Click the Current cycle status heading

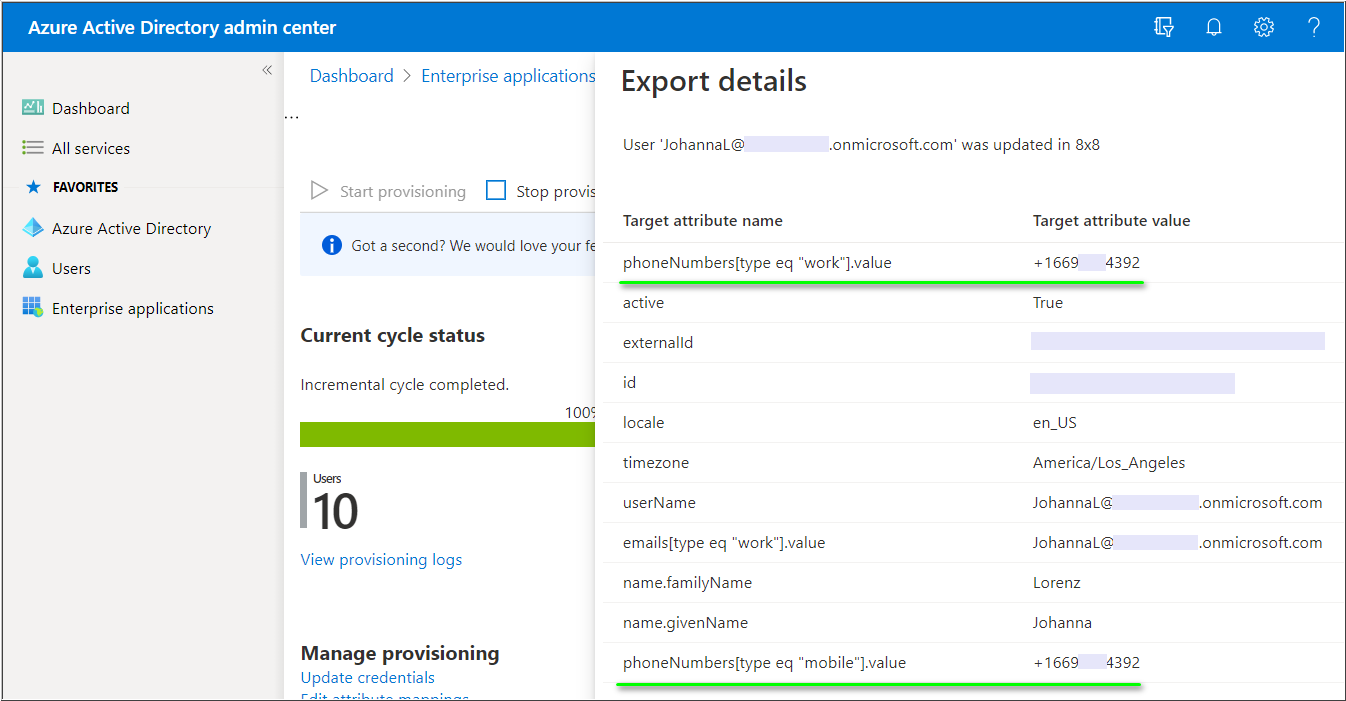coord(393,336)
